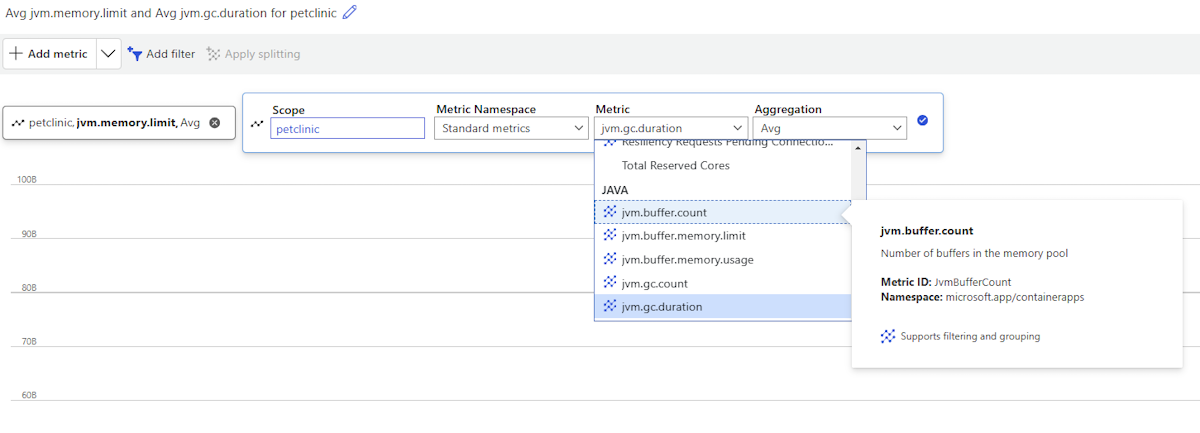The height and width of the screenshot is (433, 1200).
Task: Open the Aggregation dropdown set to Avg
Action: coord(830,128)
